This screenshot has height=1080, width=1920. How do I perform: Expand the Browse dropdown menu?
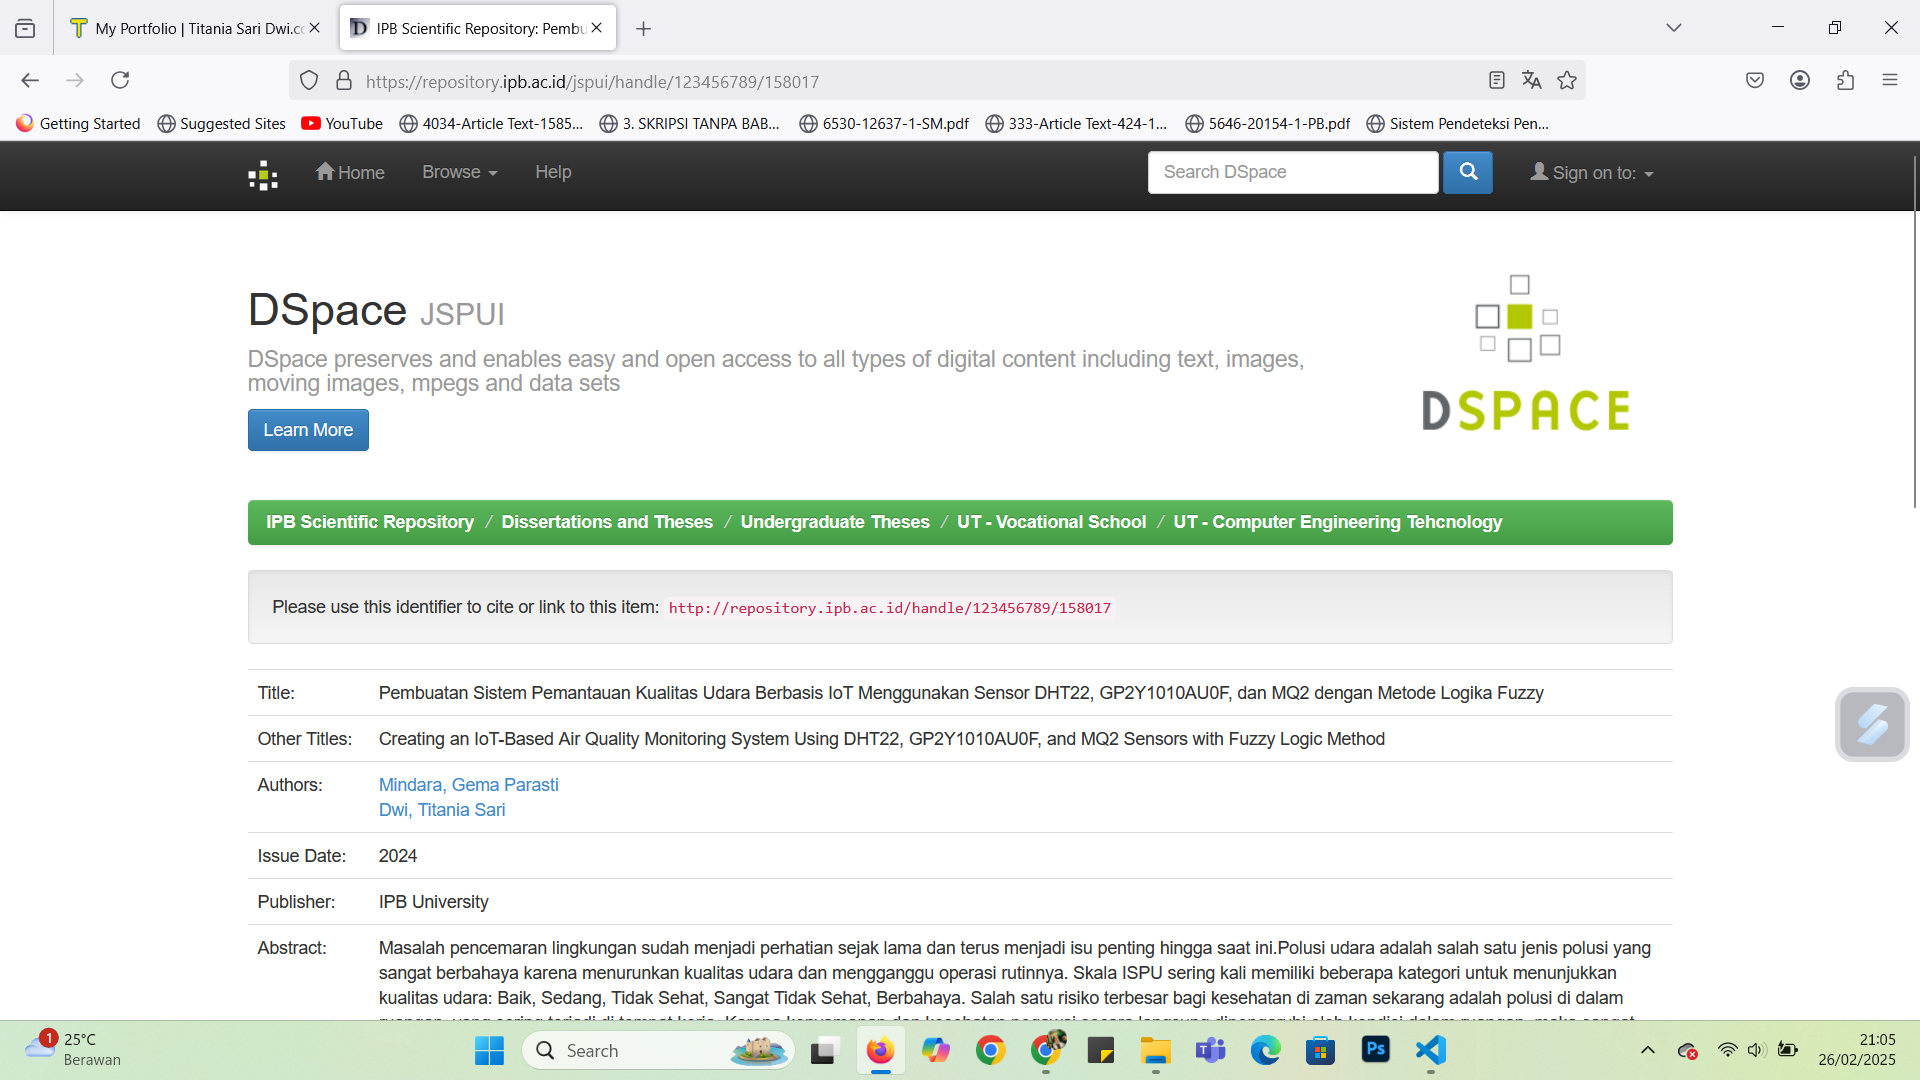[459, 172]
